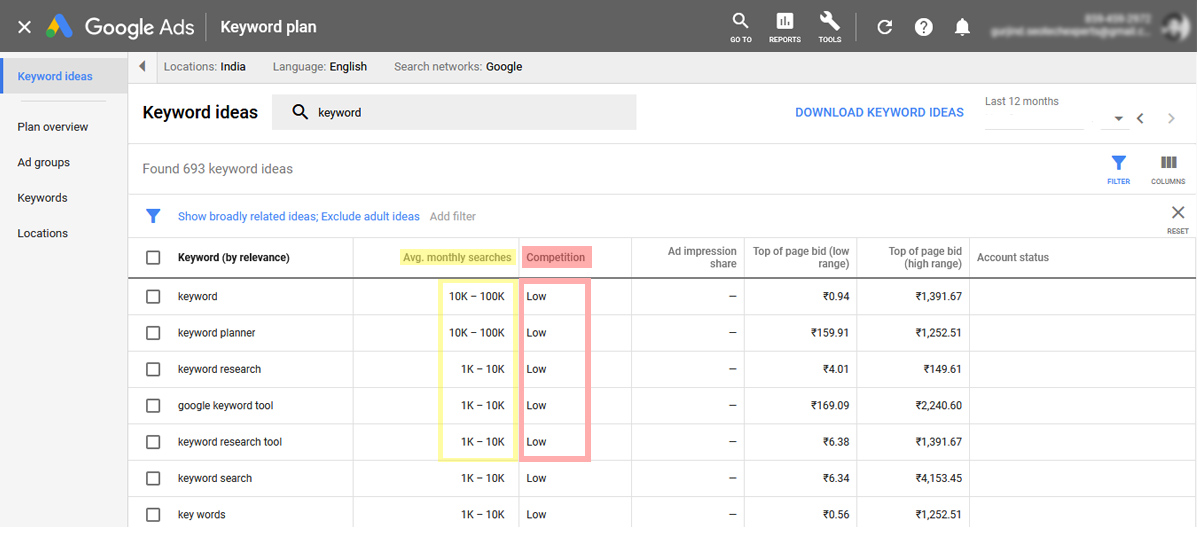This screenshot has height=534, width=1198.
Task: Check the box for 'keyword search'
Action: (x=153, y=478)
